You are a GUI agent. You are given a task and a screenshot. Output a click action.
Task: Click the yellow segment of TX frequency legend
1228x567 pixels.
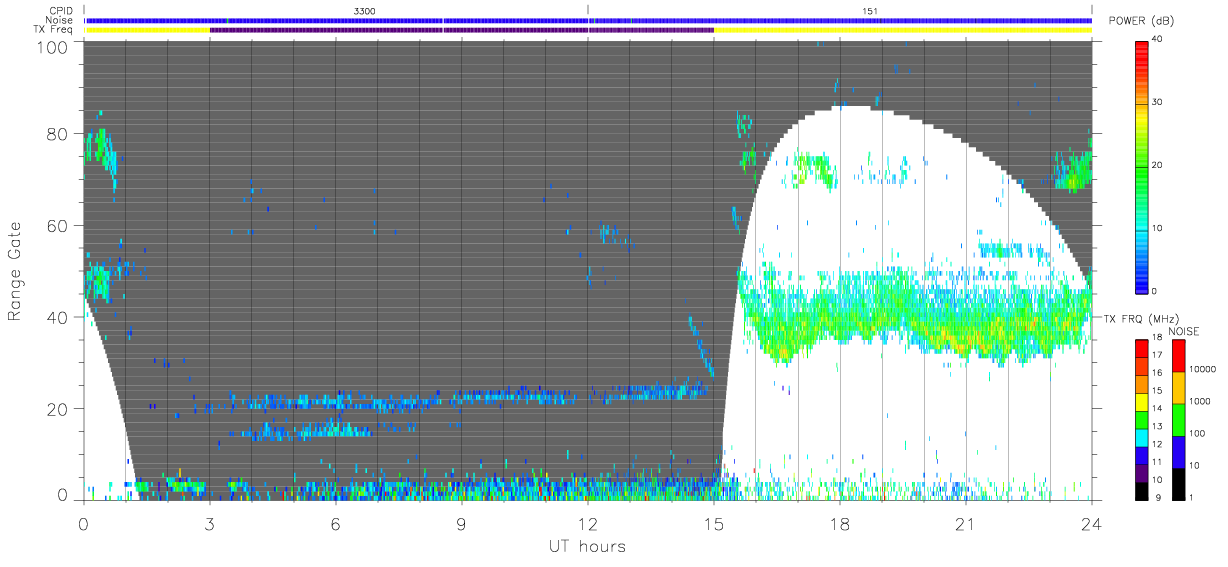click(x=1142, y=402)
